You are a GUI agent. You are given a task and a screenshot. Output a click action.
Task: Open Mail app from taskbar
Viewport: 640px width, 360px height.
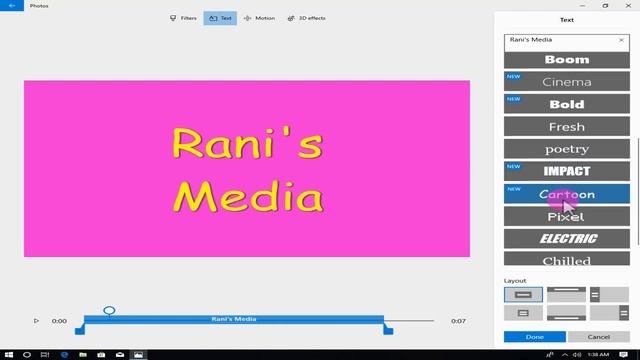pyautogui.click(x=120, y=355)
